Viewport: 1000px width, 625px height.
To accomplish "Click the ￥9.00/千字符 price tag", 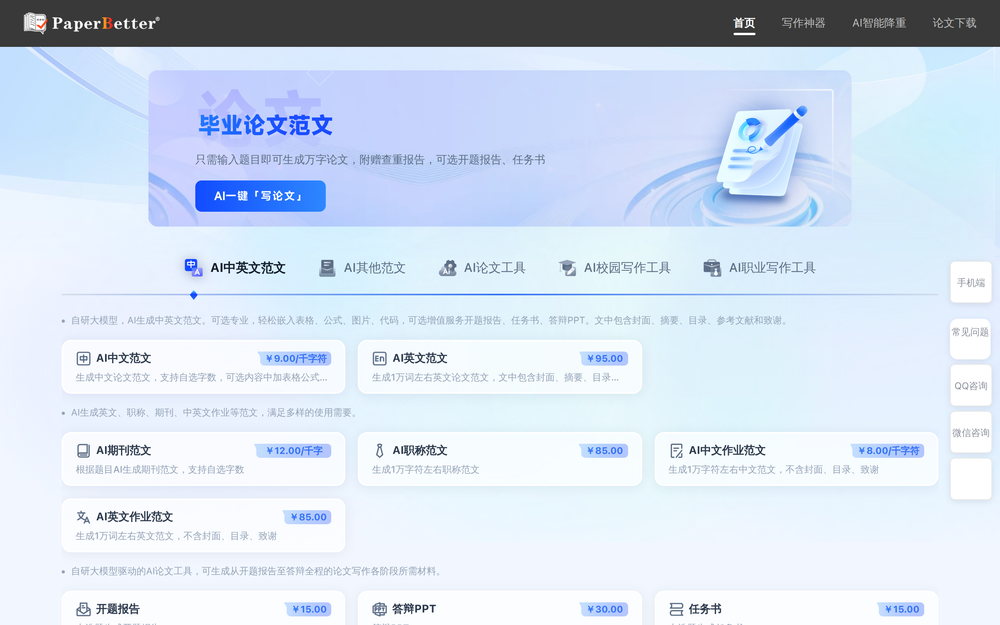I will tap(295, 358).
